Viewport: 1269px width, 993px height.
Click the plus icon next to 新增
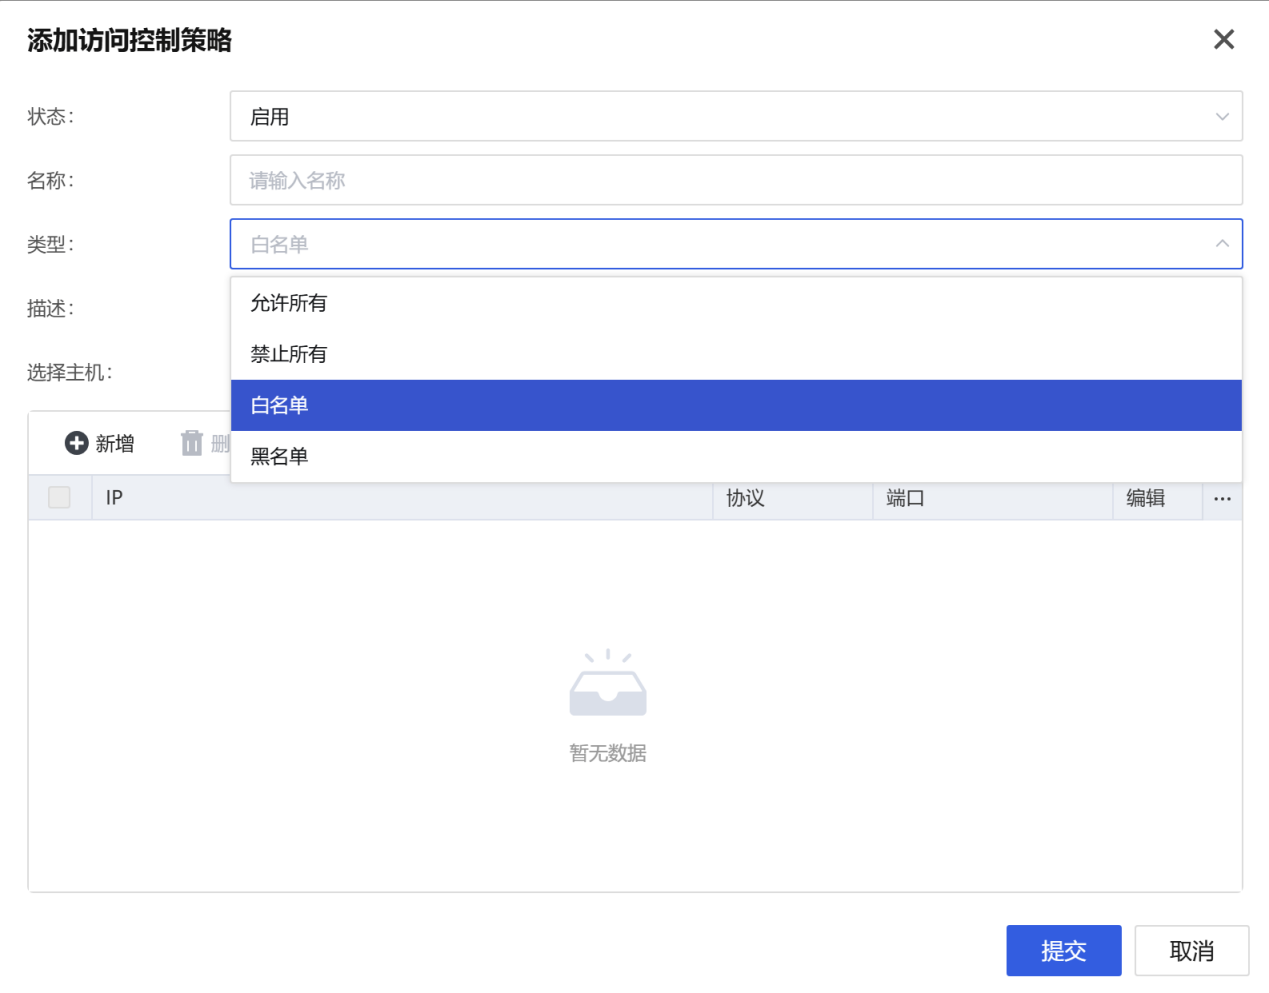(76, 443)
